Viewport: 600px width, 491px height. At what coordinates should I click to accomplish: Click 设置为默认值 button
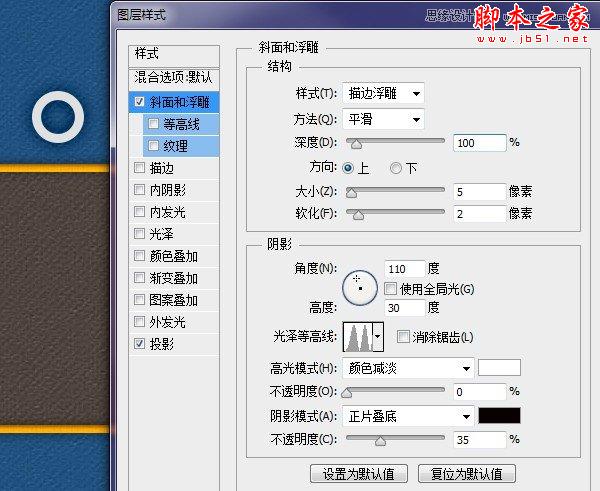point(359,474)
